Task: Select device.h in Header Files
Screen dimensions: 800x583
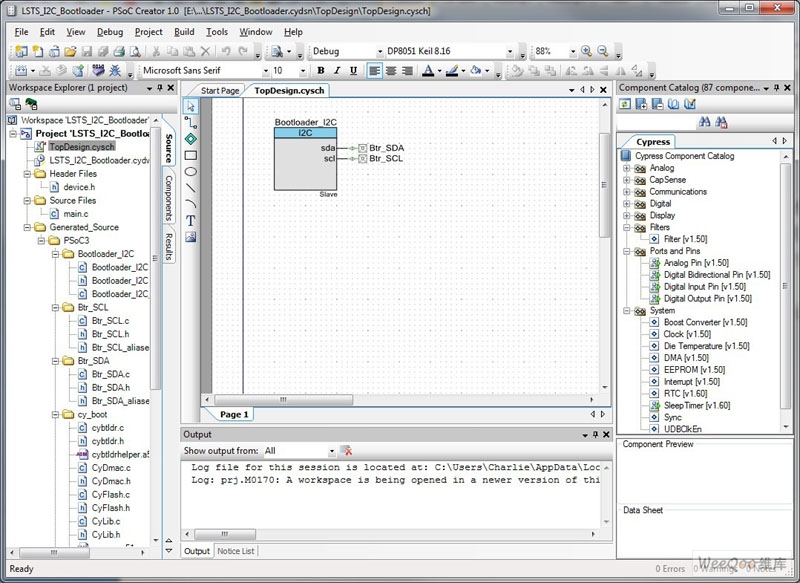Action: (79, 187)
